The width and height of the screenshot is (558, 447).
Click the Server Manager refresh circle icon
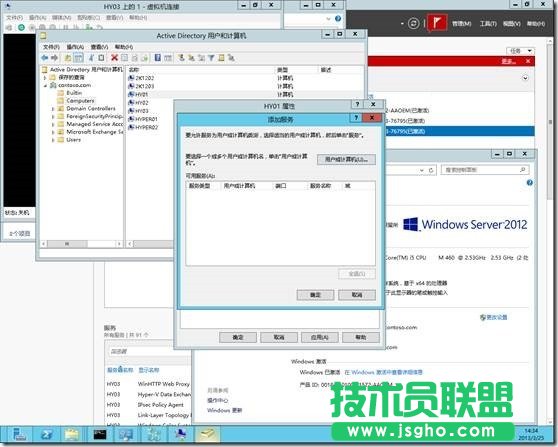(x=413, y=23)
